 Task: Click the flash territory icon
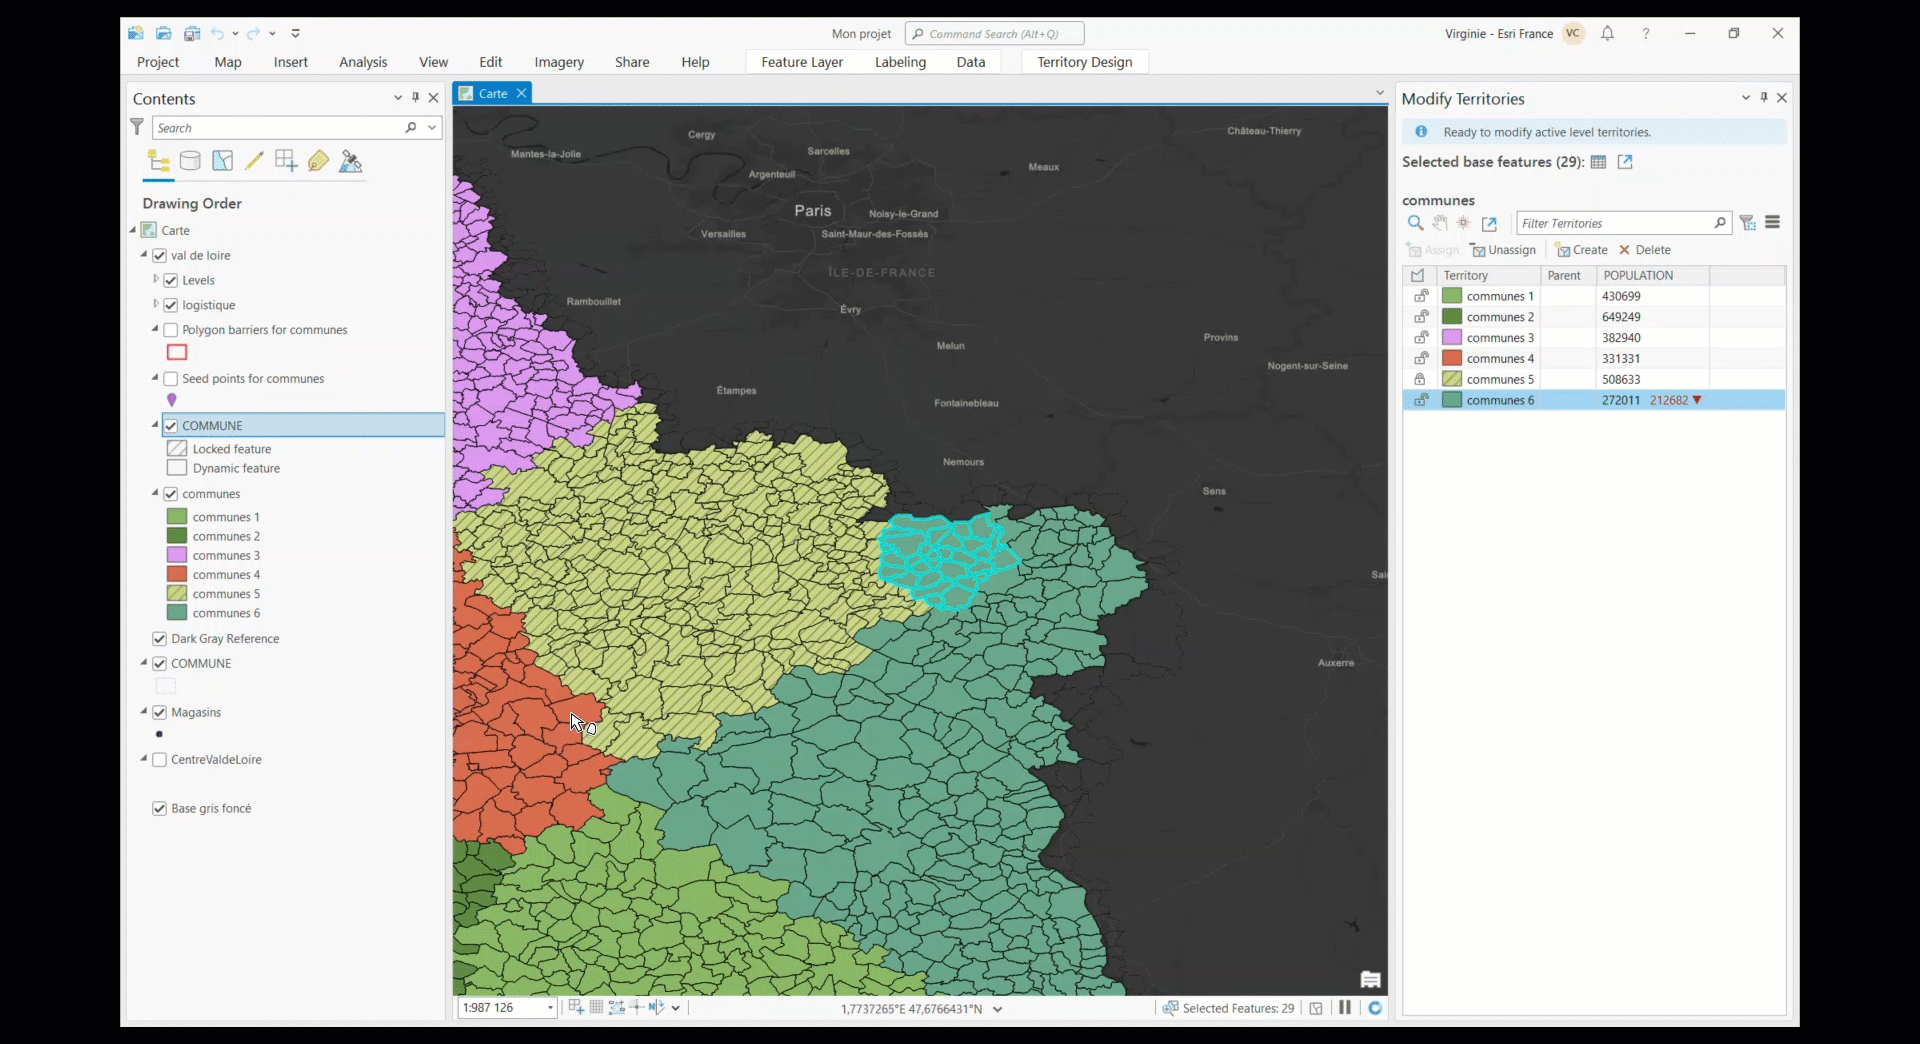click(x=1464, y=223)
